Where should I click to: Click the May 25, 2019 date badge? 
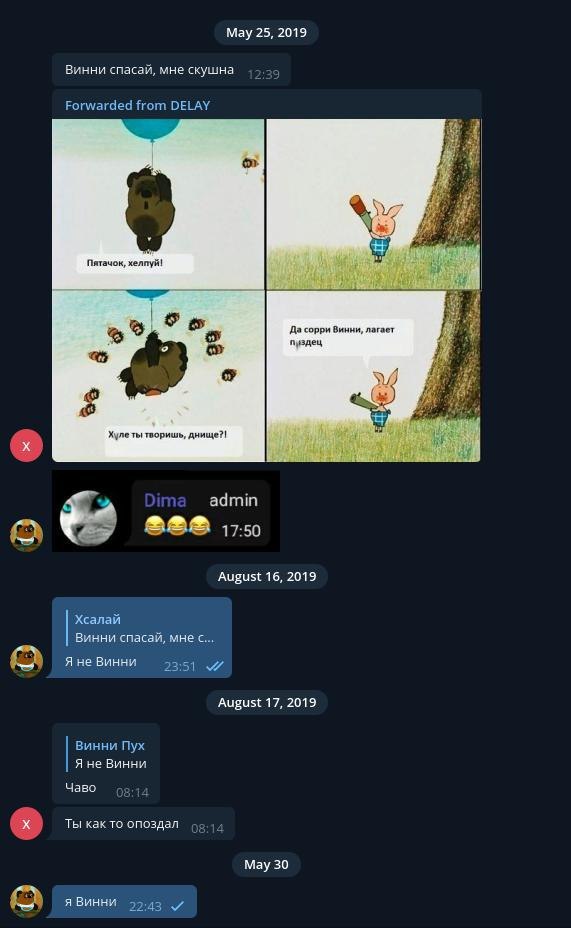(x=266, y=33)
